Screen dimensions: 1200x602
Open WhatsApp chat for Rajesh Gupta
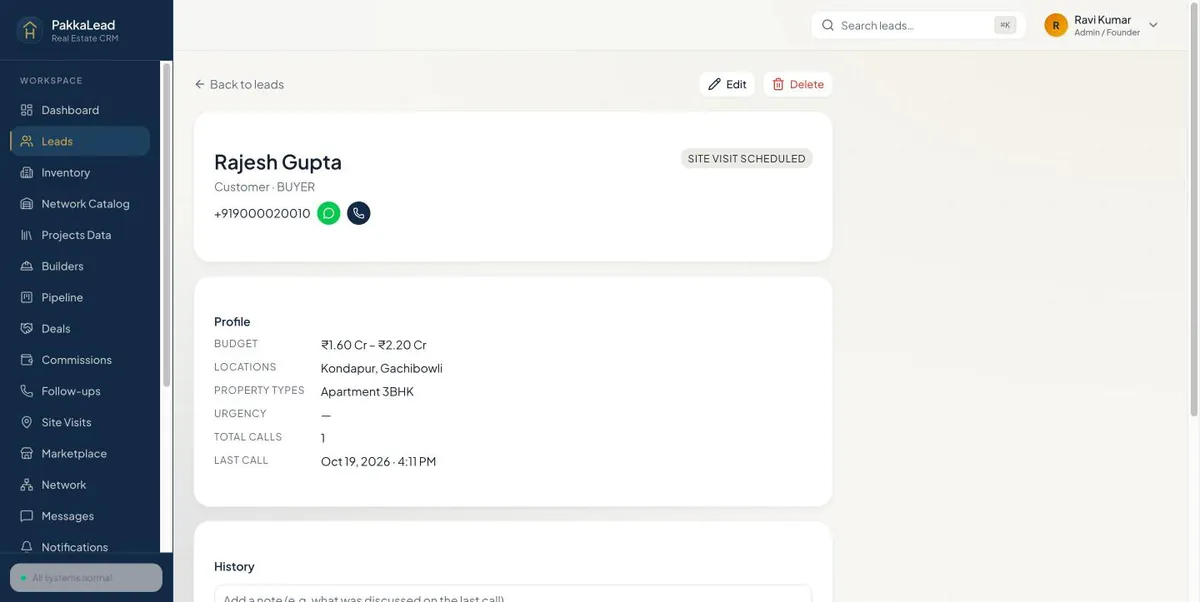click(x=328, y=213)
